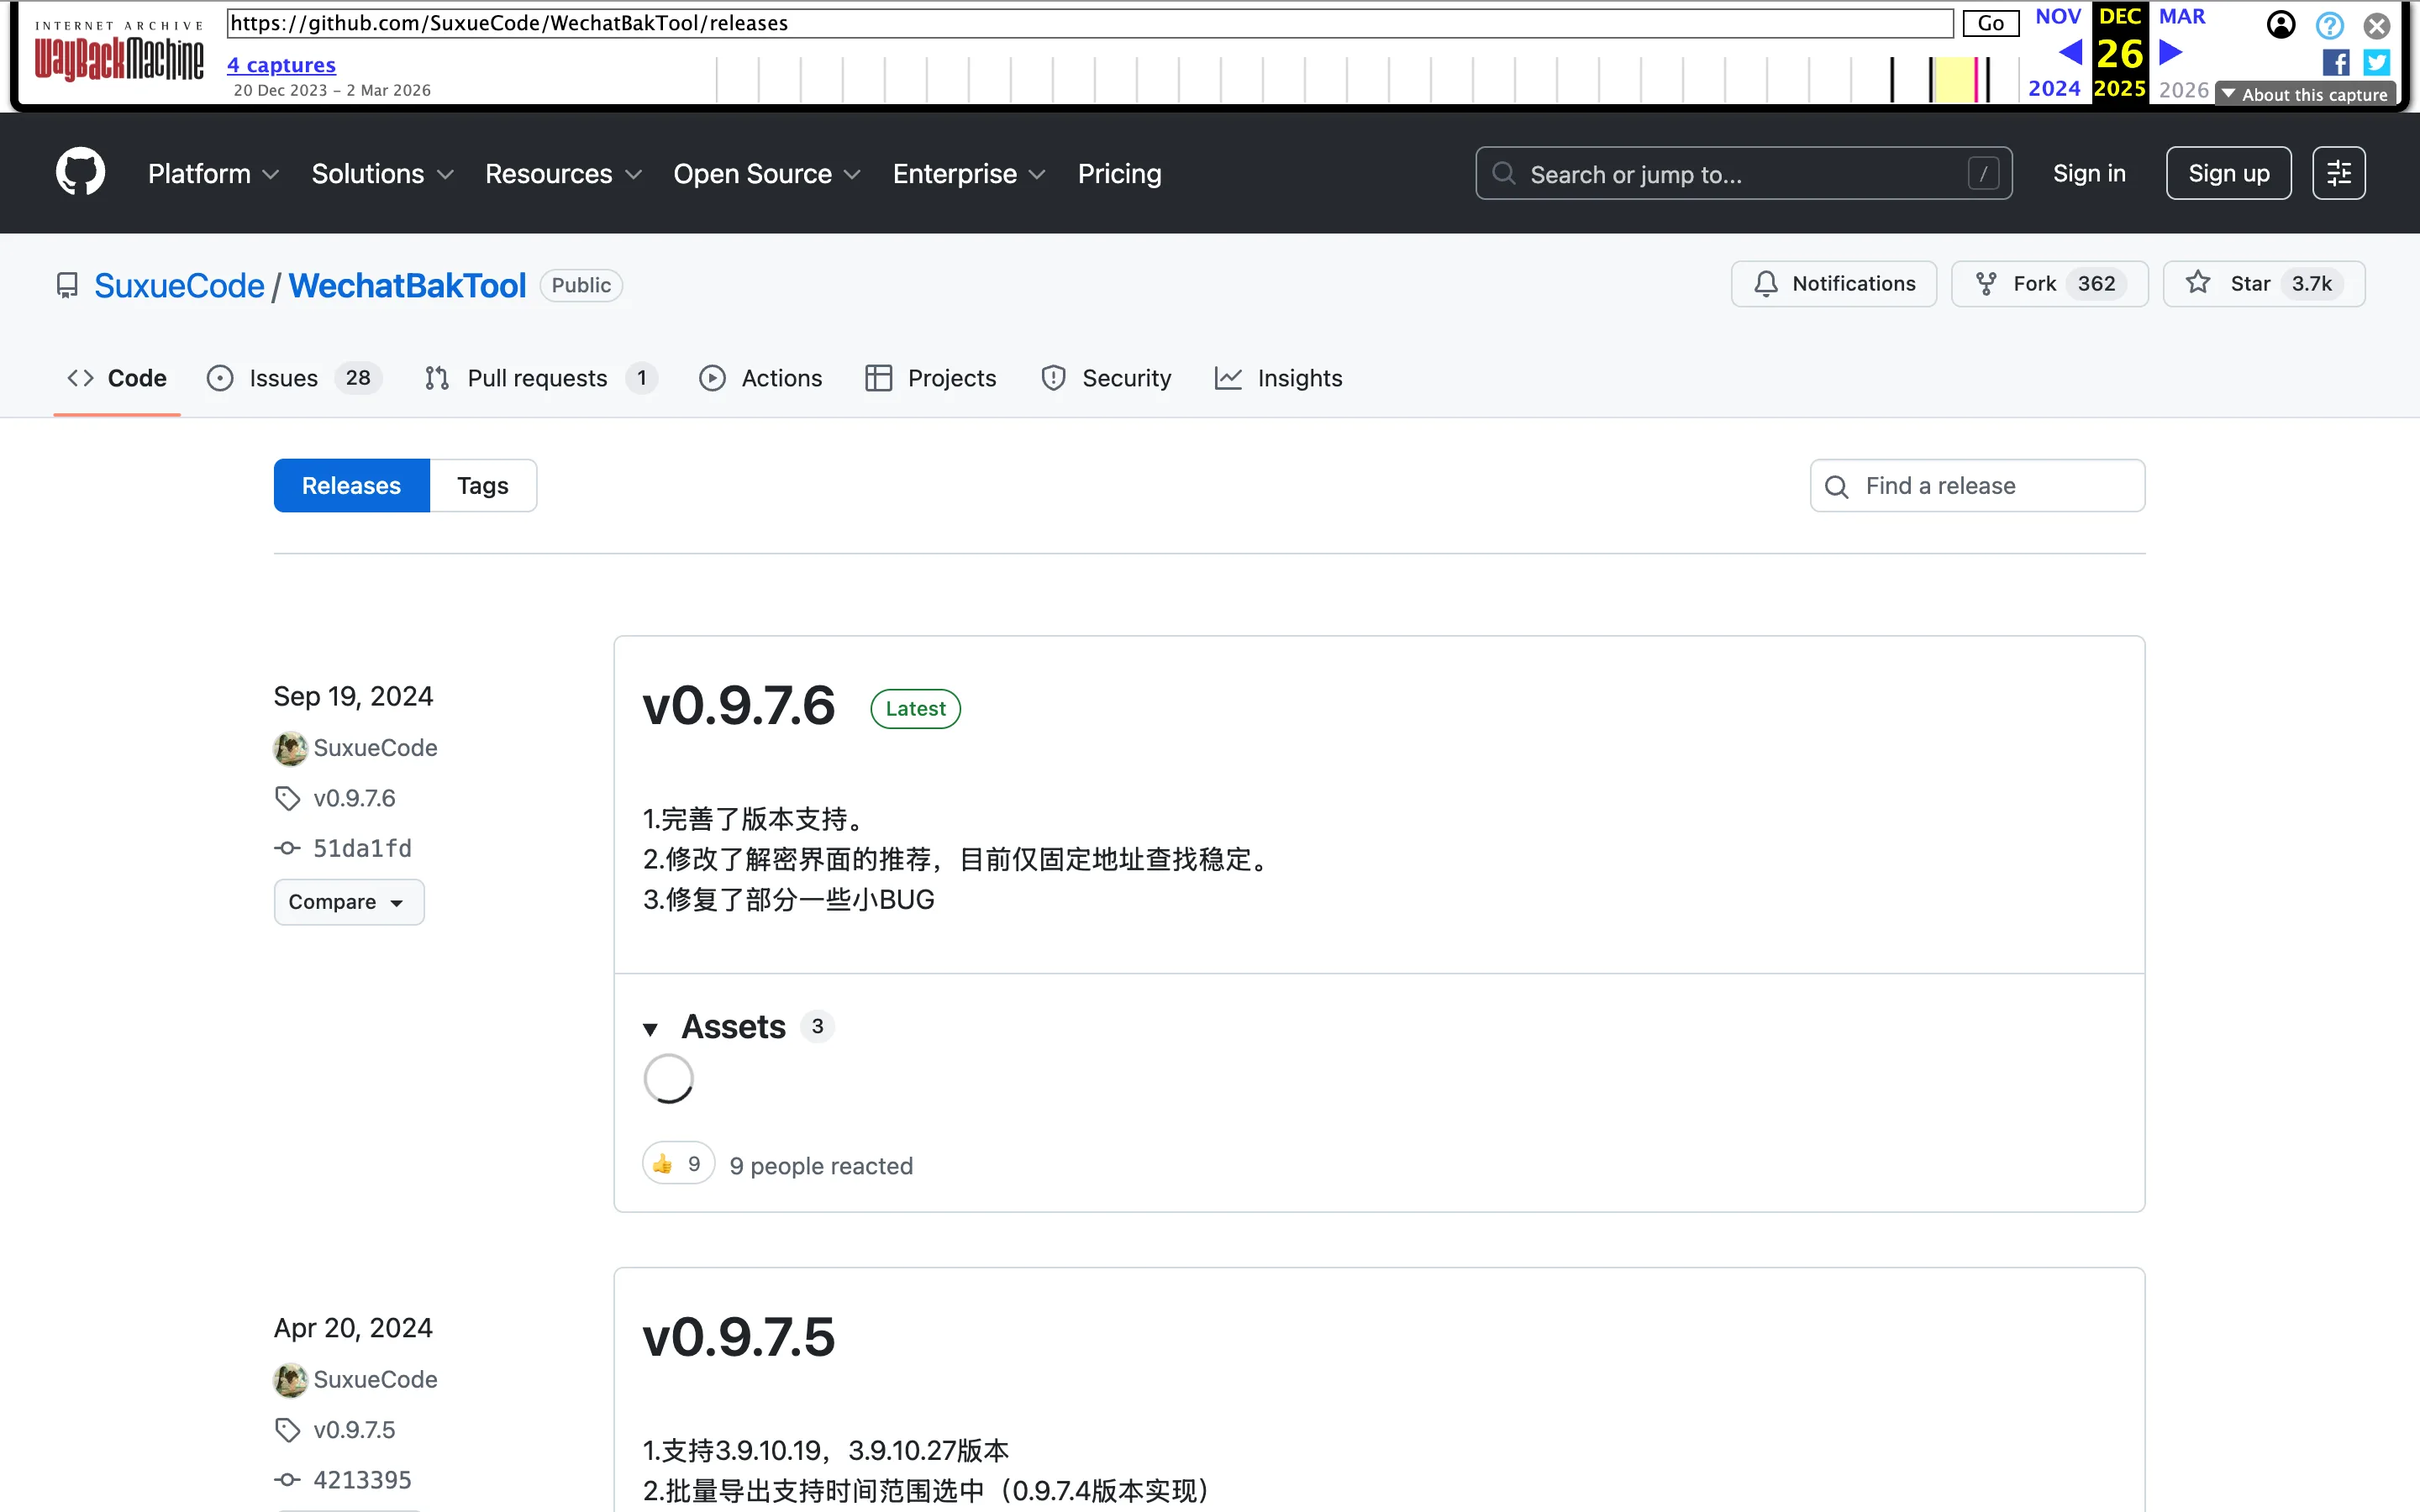Click the SuxueCode avatar for v0.9.7.6
The image size is (2420, 1512).
click(290, 748)
